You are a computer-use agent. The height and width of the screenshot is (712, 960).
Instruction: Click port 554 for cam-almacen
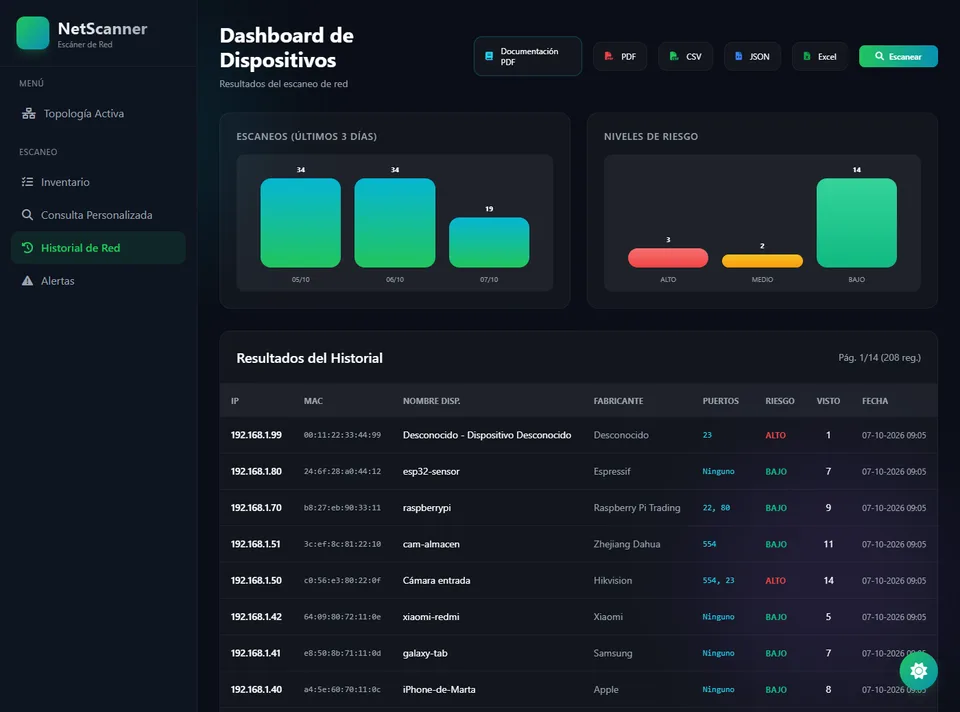[709, 544]
